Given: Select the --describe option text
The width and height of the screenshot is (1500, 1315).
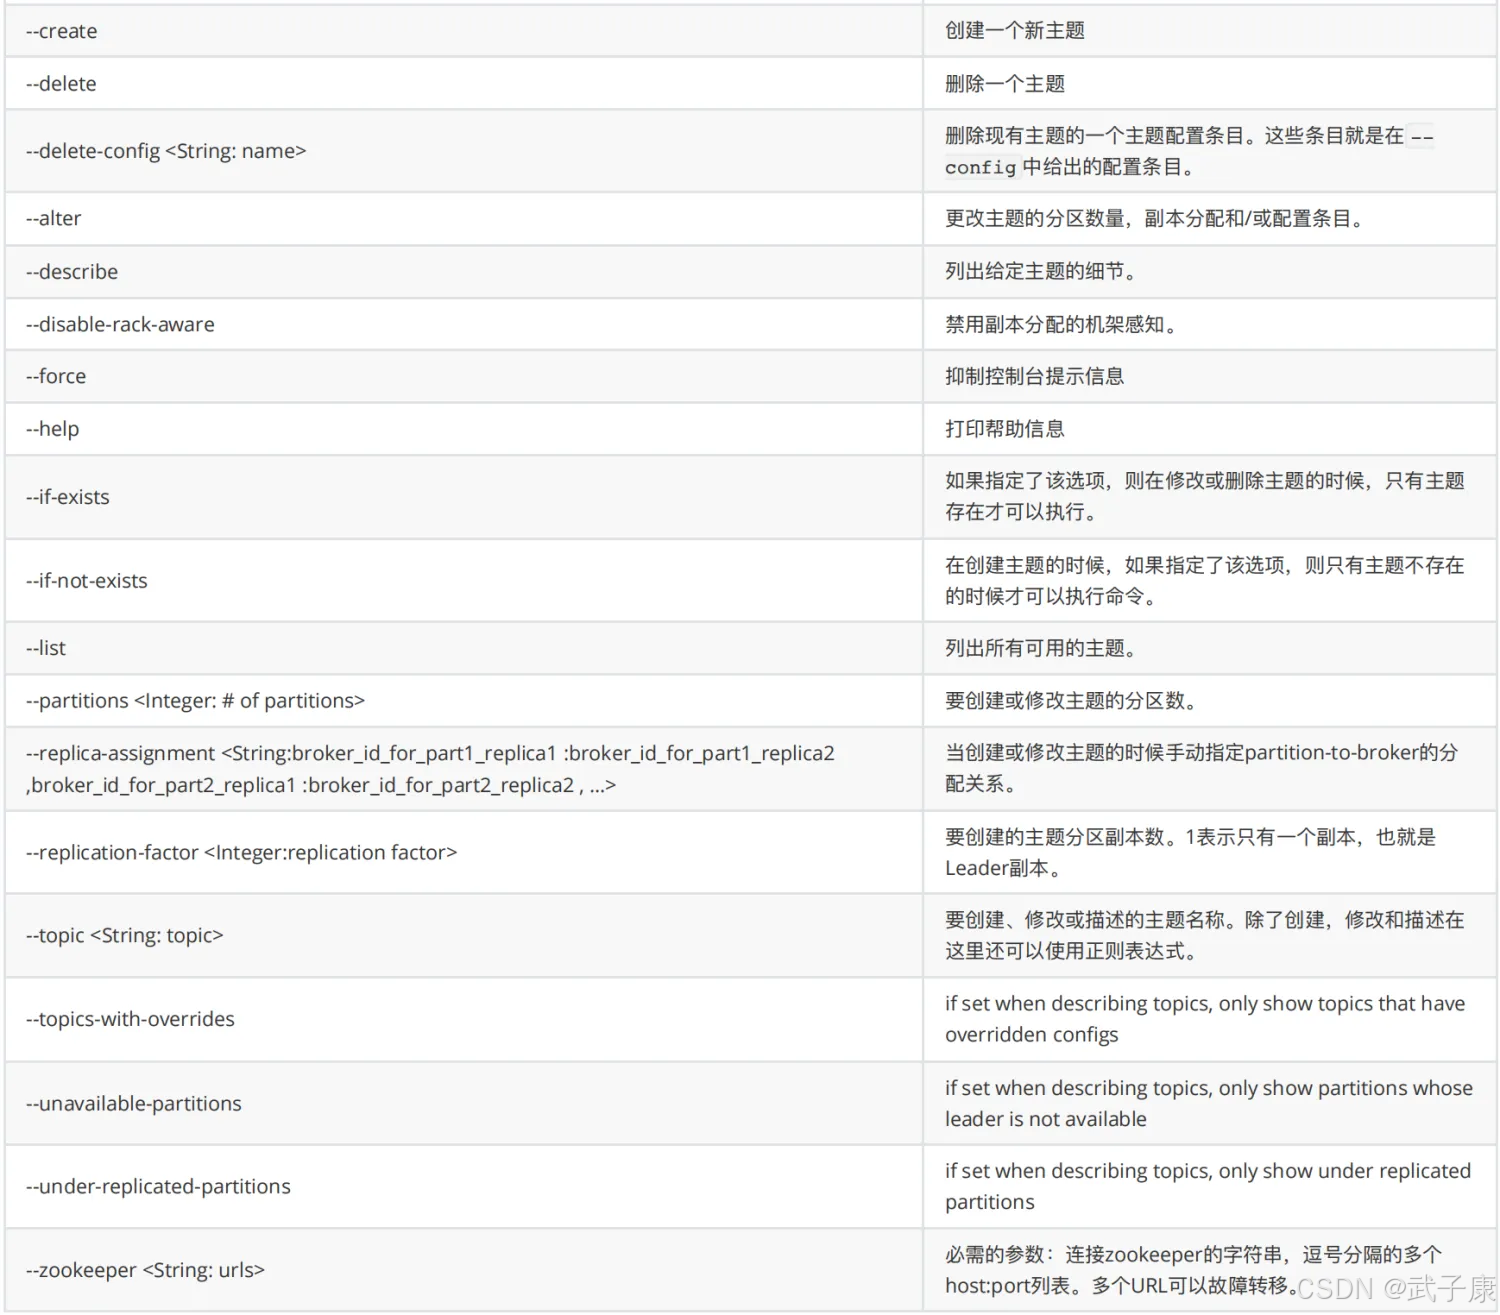Looking at the screenshot, I should pos(72,272).
